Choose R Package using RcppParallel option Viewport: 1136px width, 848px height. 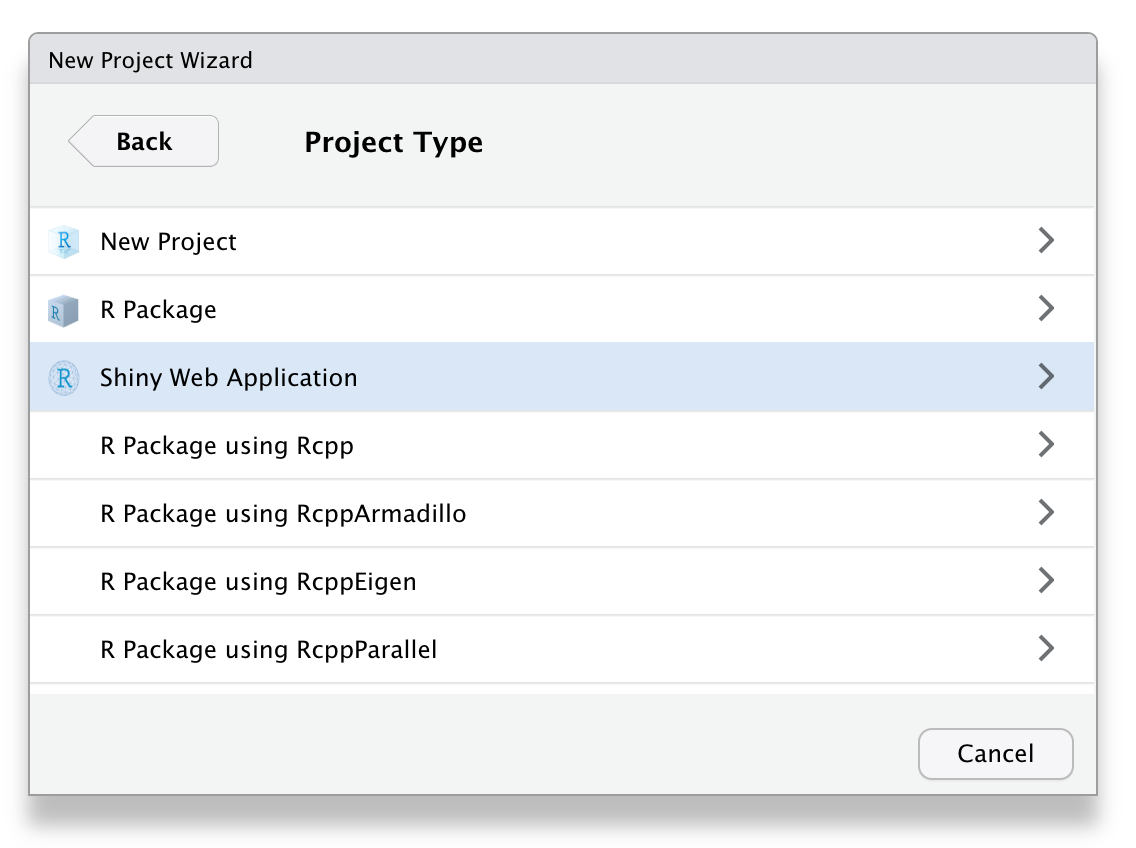pyautogui.click(x=268, y=650)
